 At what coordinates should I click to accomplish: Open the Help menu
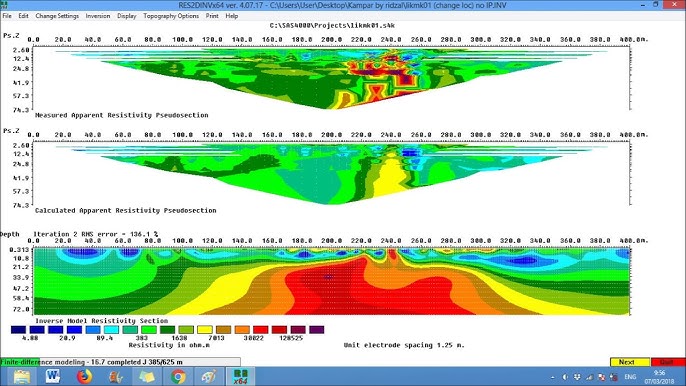(231, 16)
